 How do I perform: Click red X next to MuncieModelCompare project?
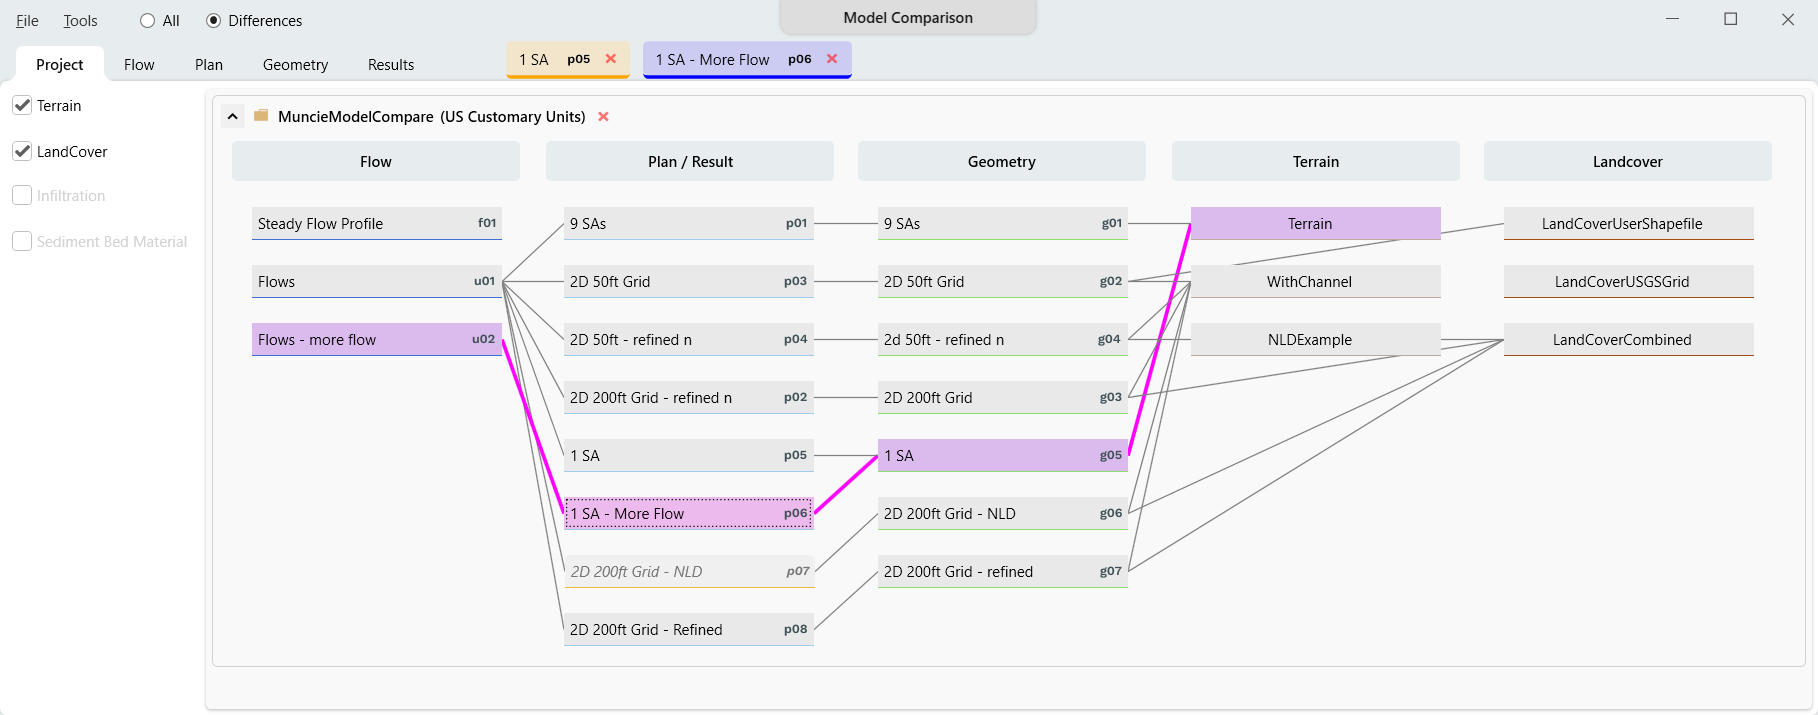(x=603, y=117)
